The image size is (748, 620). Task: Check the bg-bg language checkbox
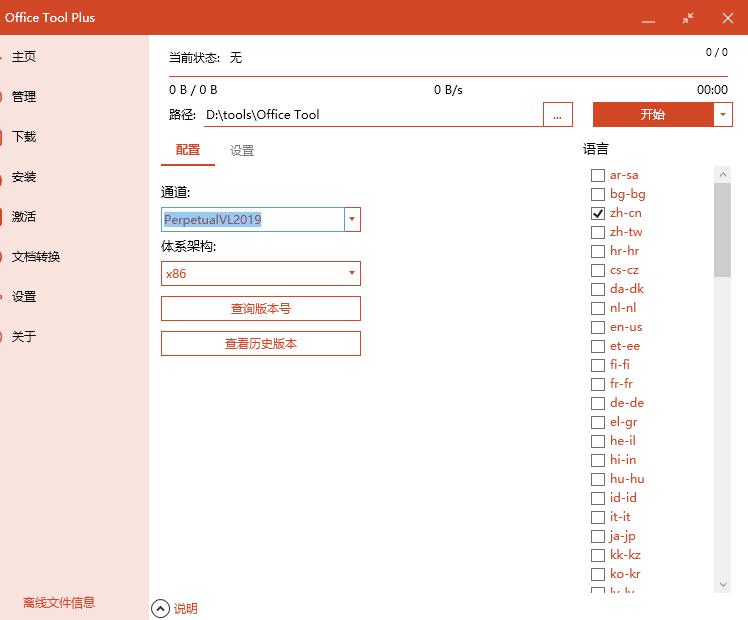(598, 195)
